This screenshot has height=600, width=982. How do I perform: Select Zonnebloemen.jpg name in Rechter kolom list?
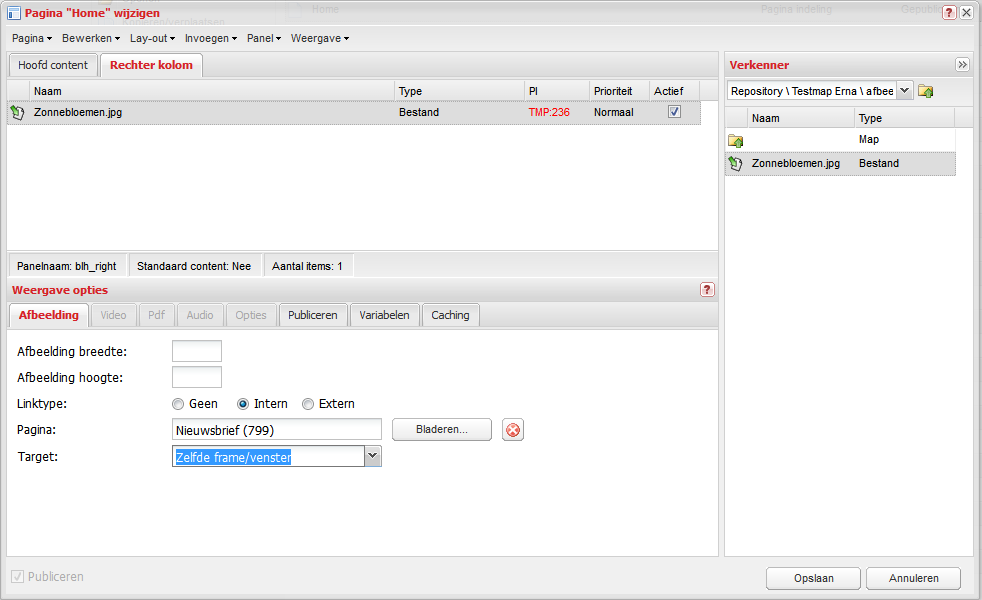click(x=78, y=112)
